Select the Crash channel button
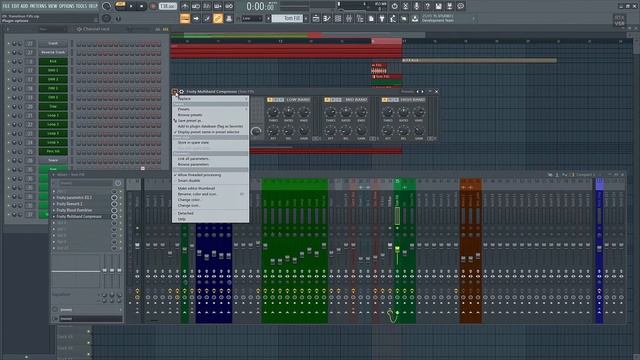This screenshot has width=640, height=360. (53, 43)
